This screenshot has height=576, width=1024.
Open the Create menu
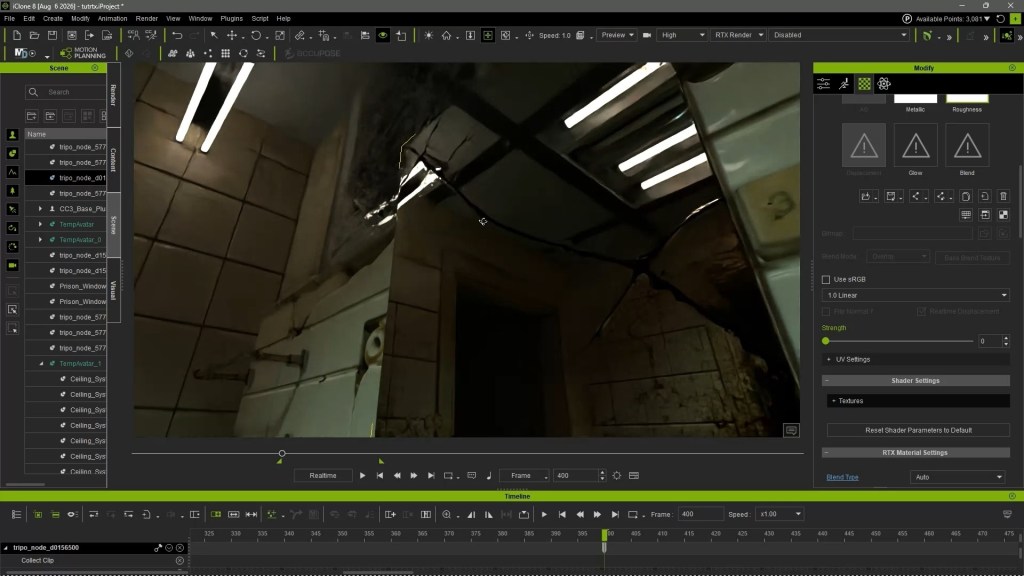53,18
